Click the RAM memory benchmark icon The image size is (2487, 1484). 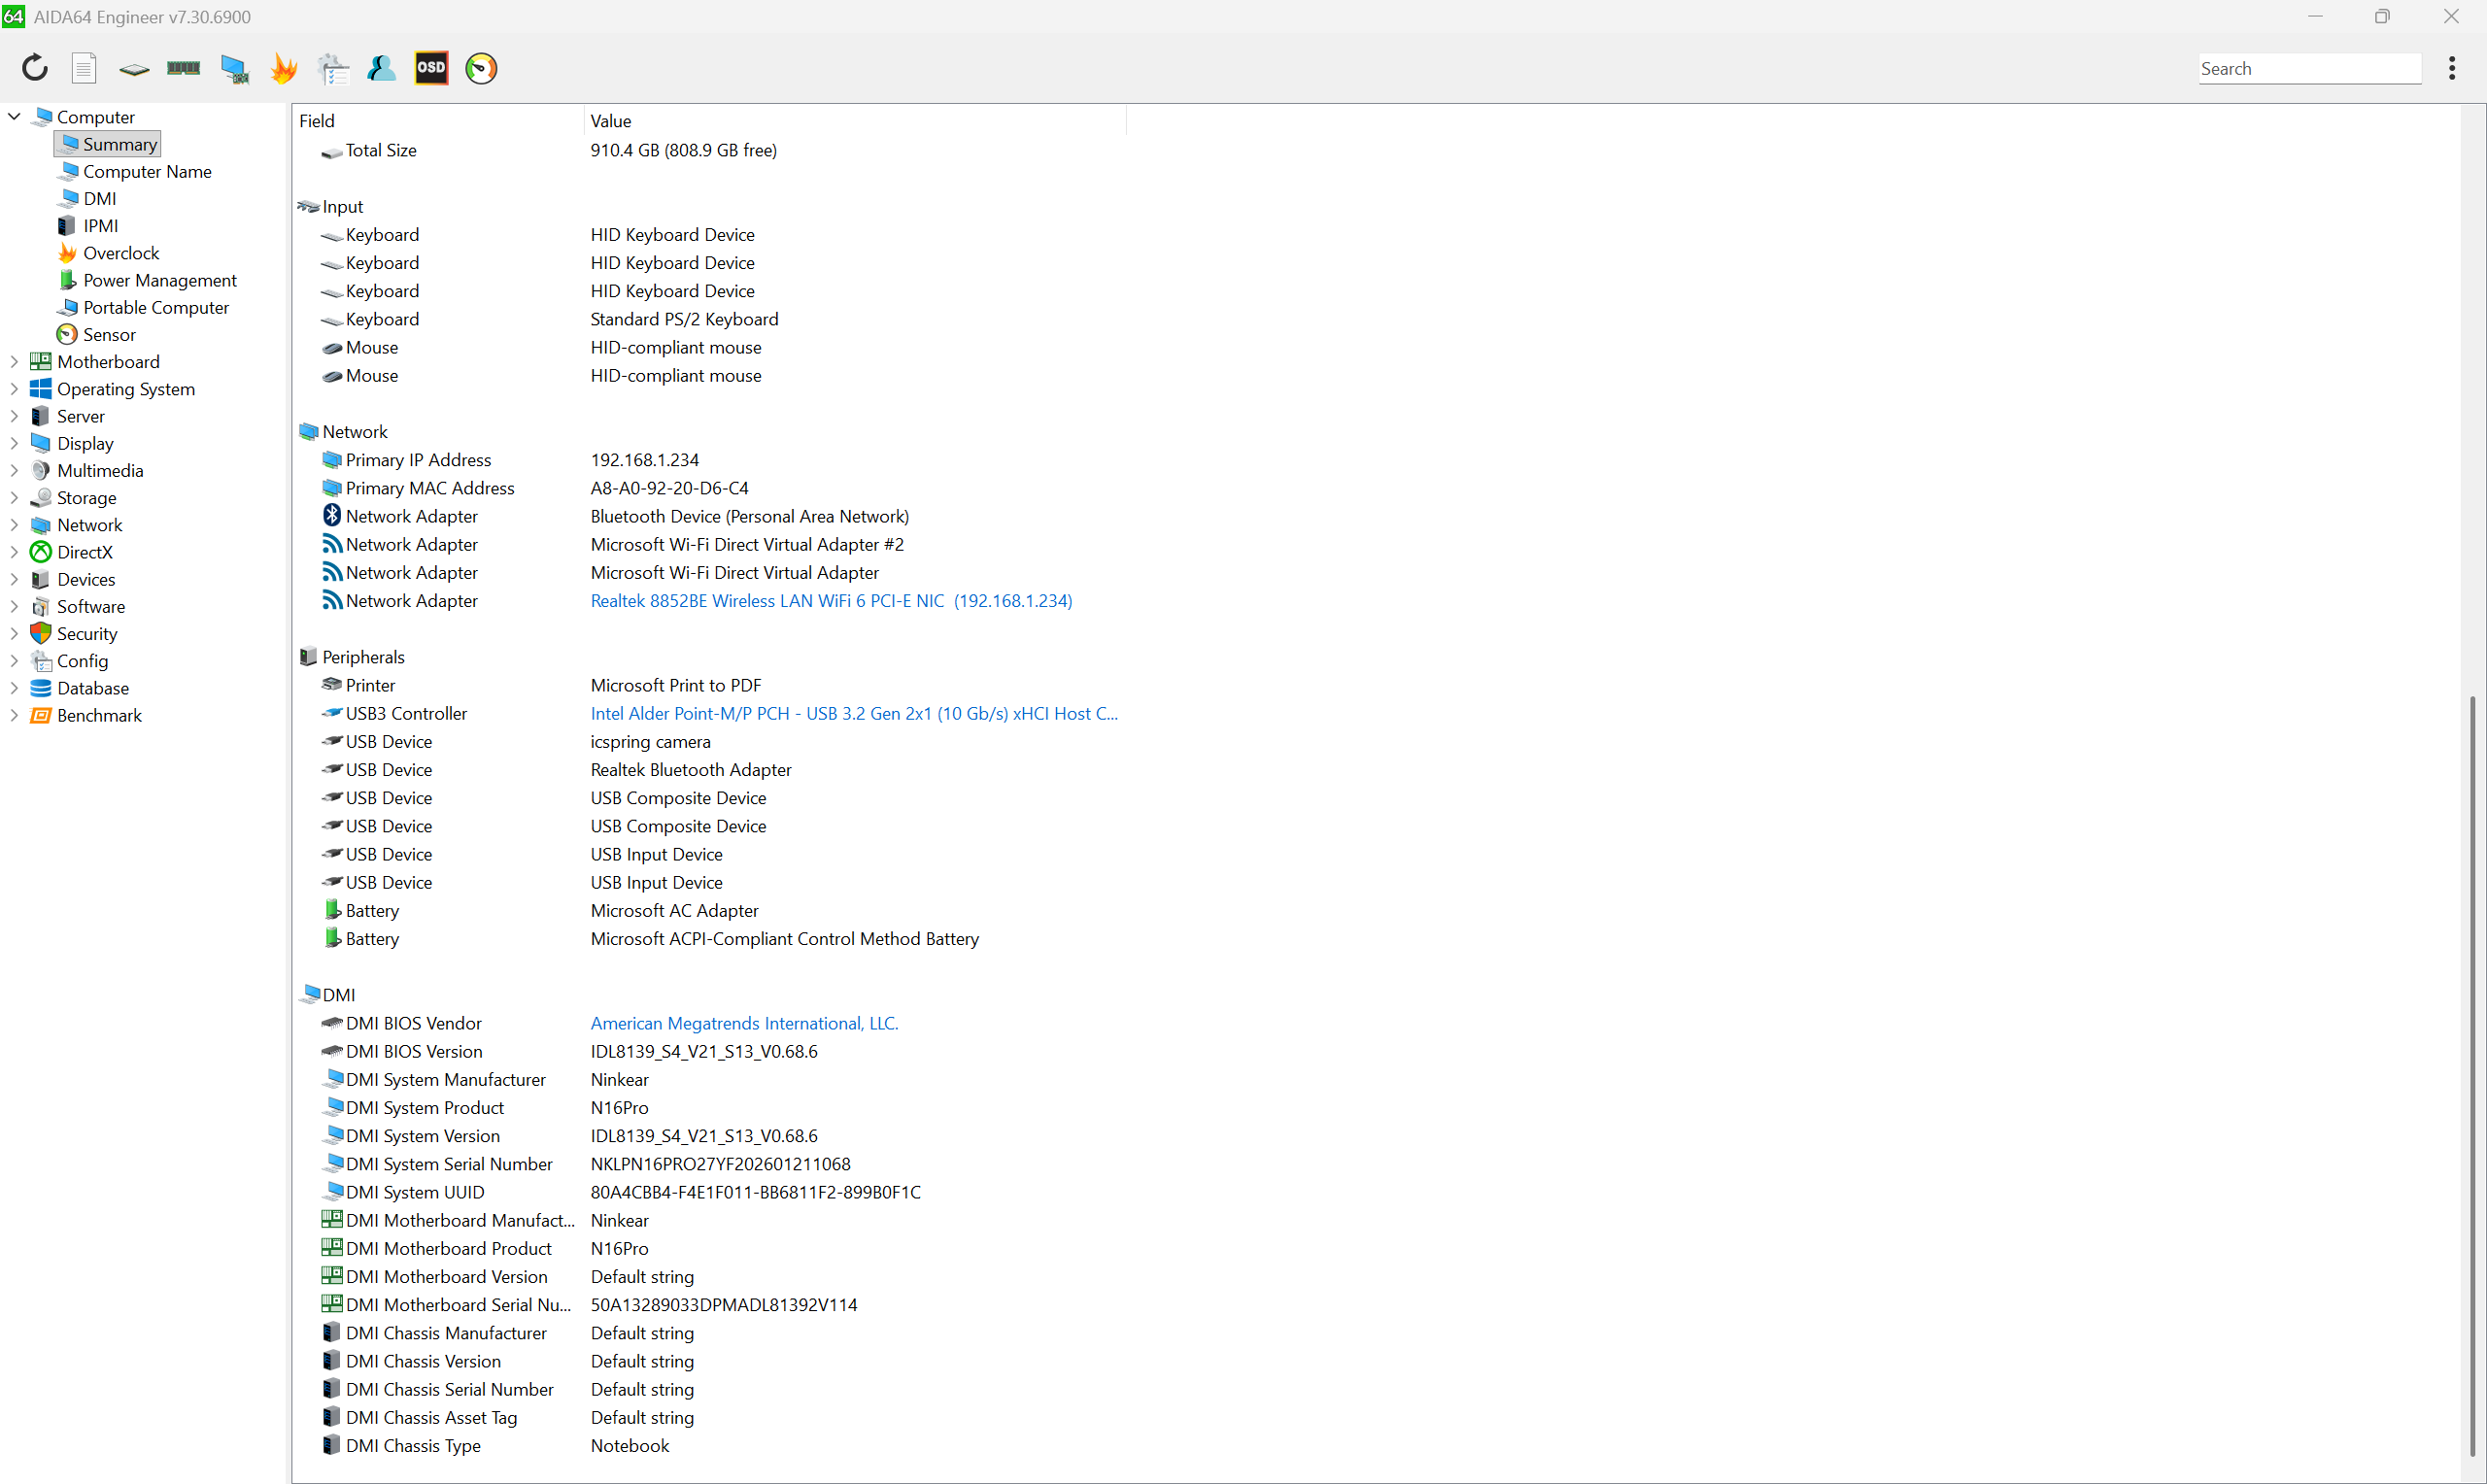(x=183, y=68)
